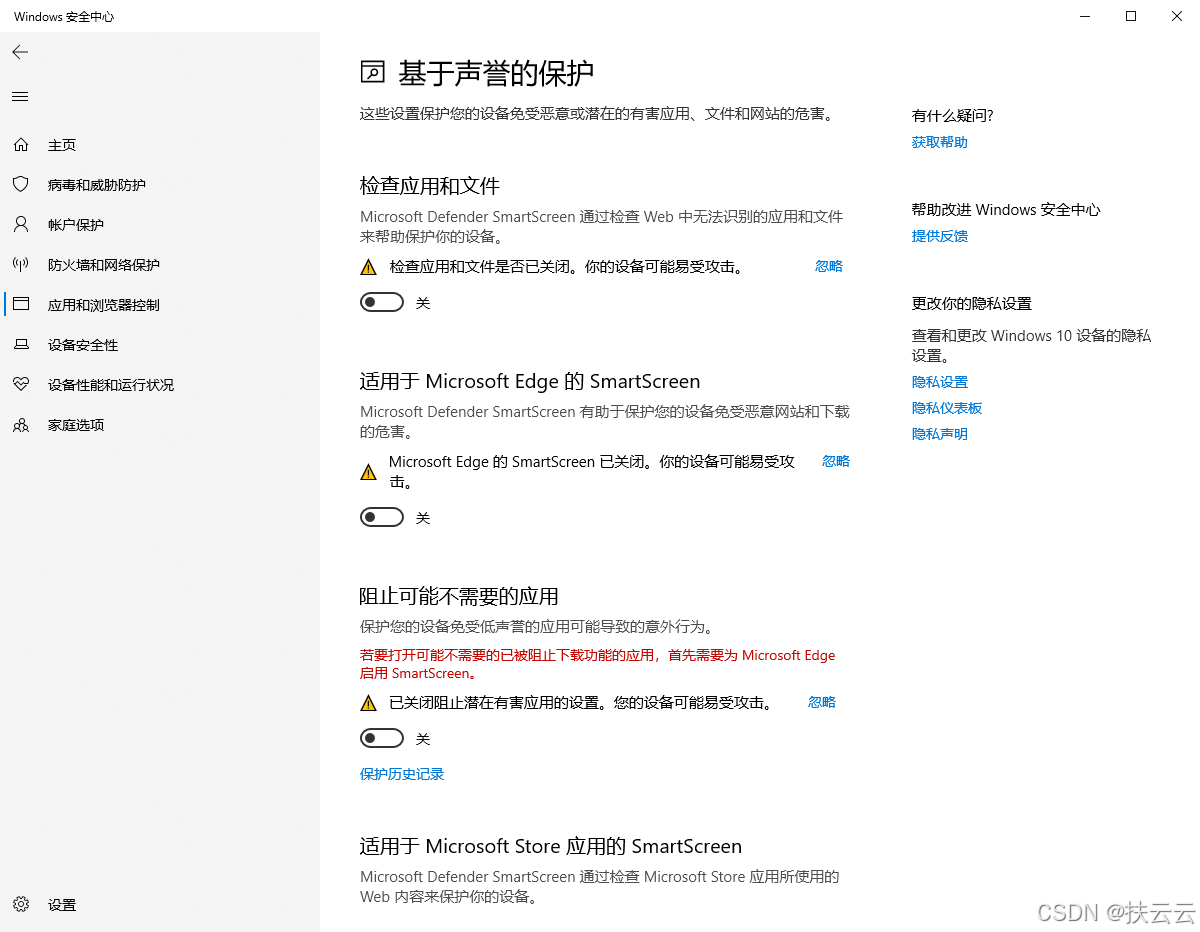Image resolution: width=1200 pixels, height=932 pixels.
Task: Click the 阻止可能不需要的应用 heading
Action: pos(459,596)
